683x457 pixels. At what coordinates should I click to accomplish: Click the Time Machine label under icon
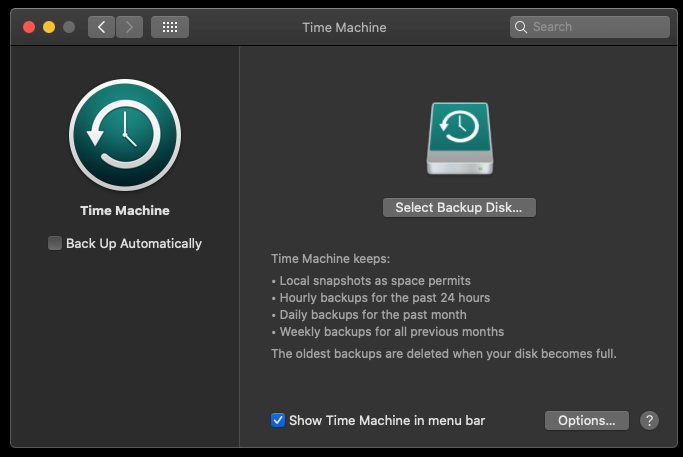(125, 210)
